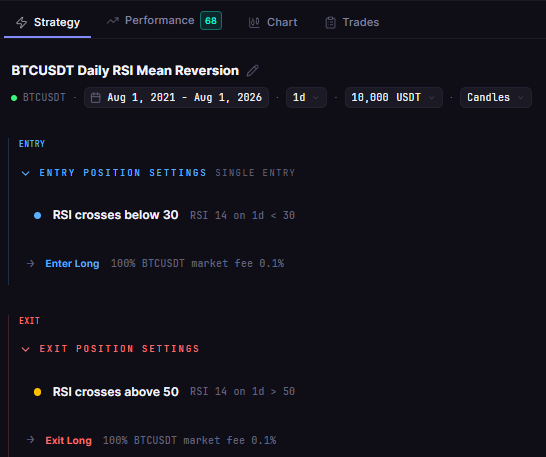Viewport: 546px width, 457px height.
Task: Open the Aug 1, 2021 - Aug 1, 2026 date picker
Action: [177, 98]
